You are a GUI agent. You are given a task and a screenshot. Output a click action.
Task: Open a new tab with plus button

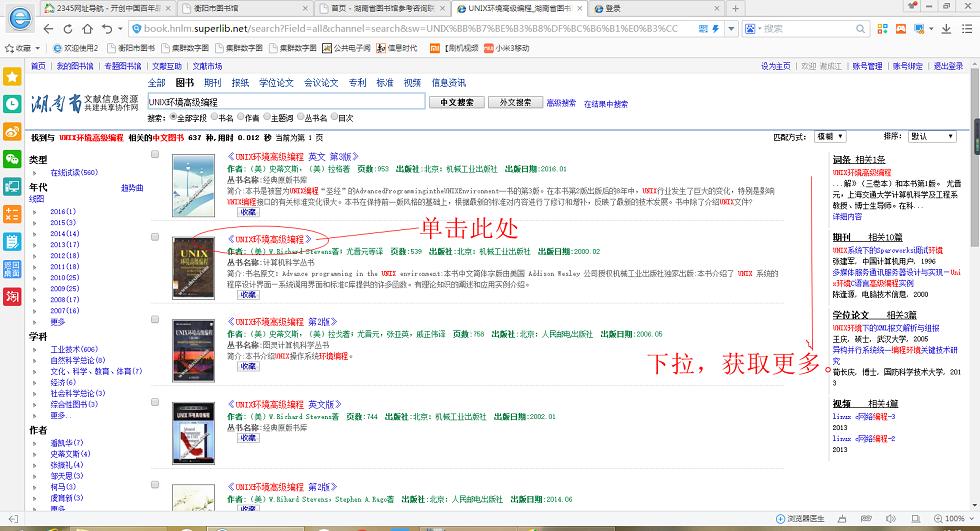pyautogui.click(x=735, y=8)
